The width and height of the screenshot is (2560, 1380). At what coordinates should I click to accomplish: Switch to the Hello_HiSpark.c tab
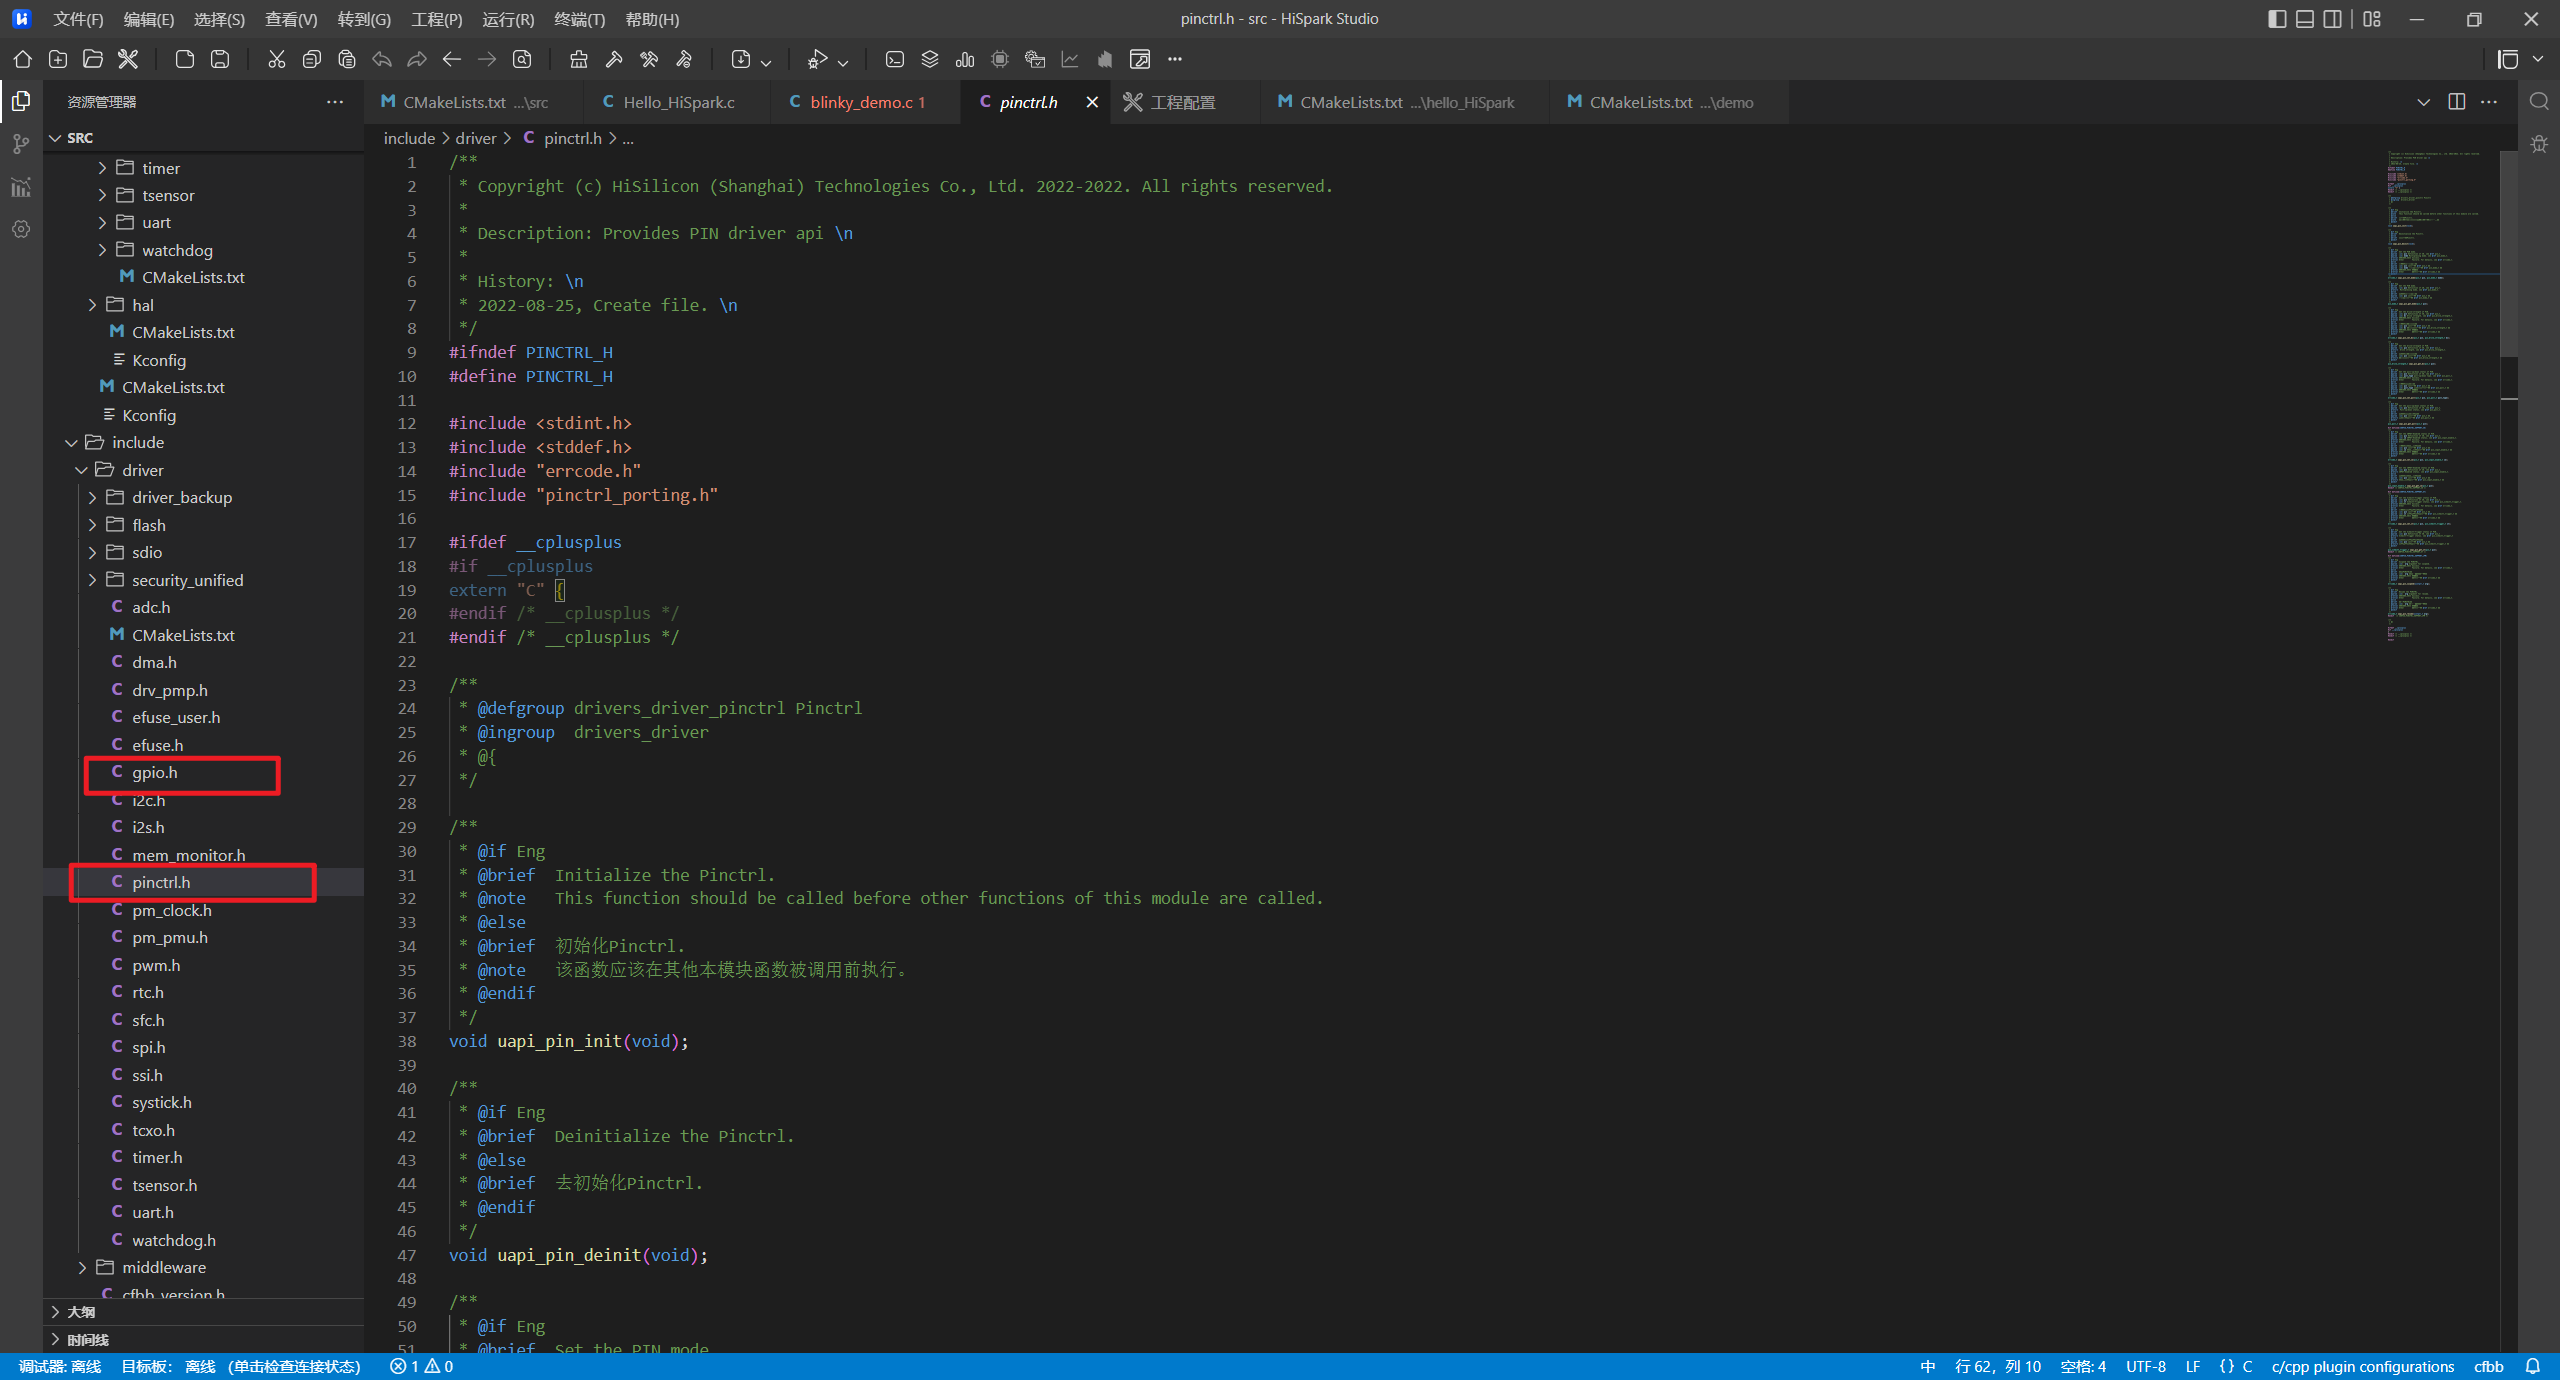tap(678, 102)
